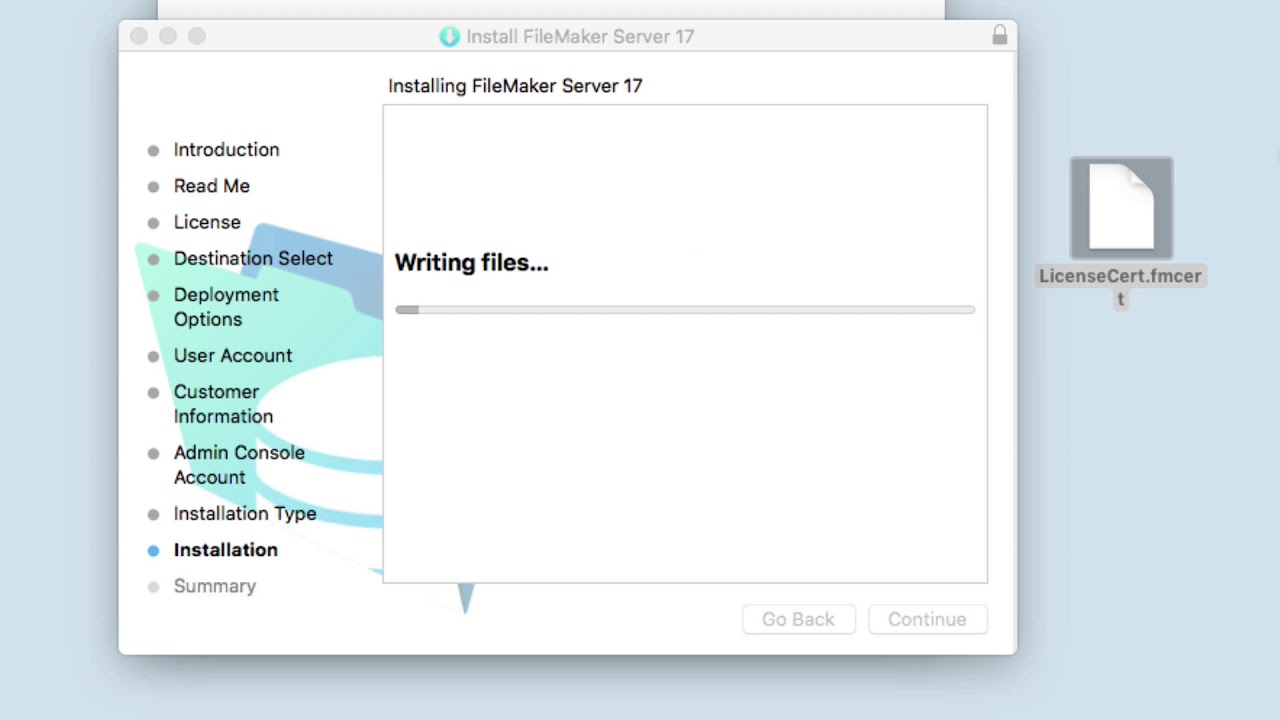This screenshot has width=1280, height=720.
Task: Select the Read Me step
Action: pyautogui.click(x=211, y=186)
